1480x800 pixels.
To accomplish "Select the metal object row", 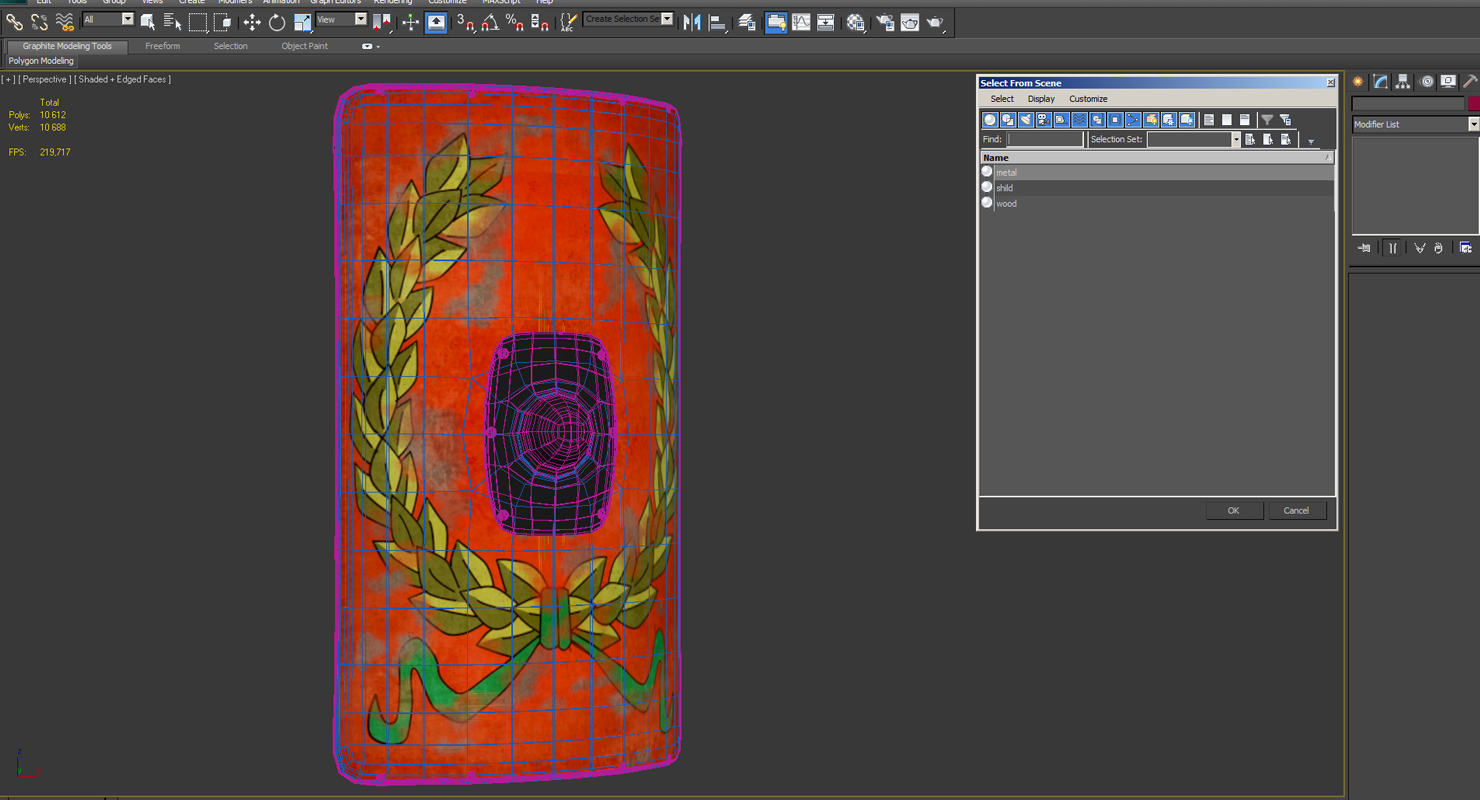I will (1157, 173).
